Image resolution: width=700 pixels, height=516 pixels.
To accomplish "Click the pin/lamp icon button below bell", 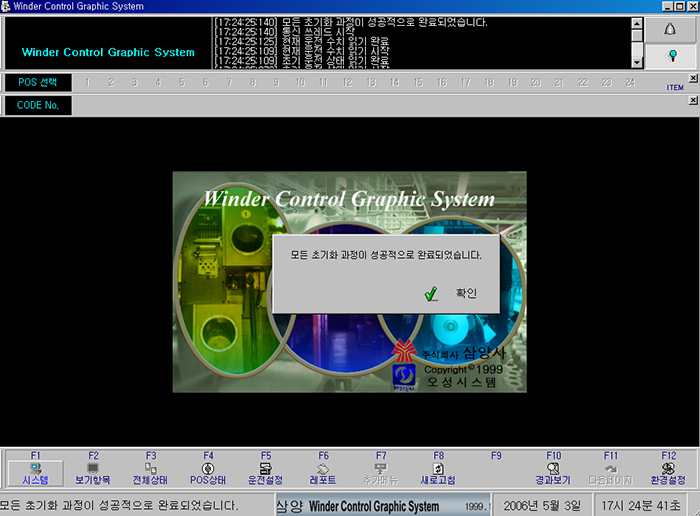I will [671, 57].
